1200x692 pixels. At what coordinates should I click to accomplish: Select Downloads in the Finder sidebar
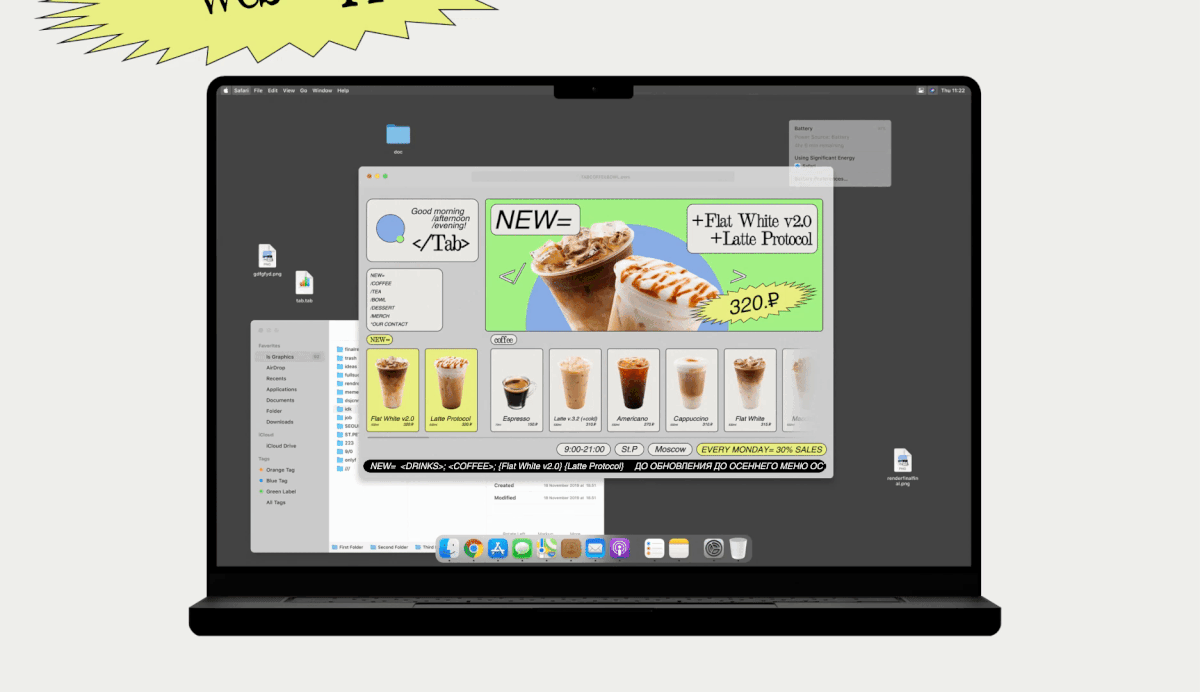coord(279,422)
